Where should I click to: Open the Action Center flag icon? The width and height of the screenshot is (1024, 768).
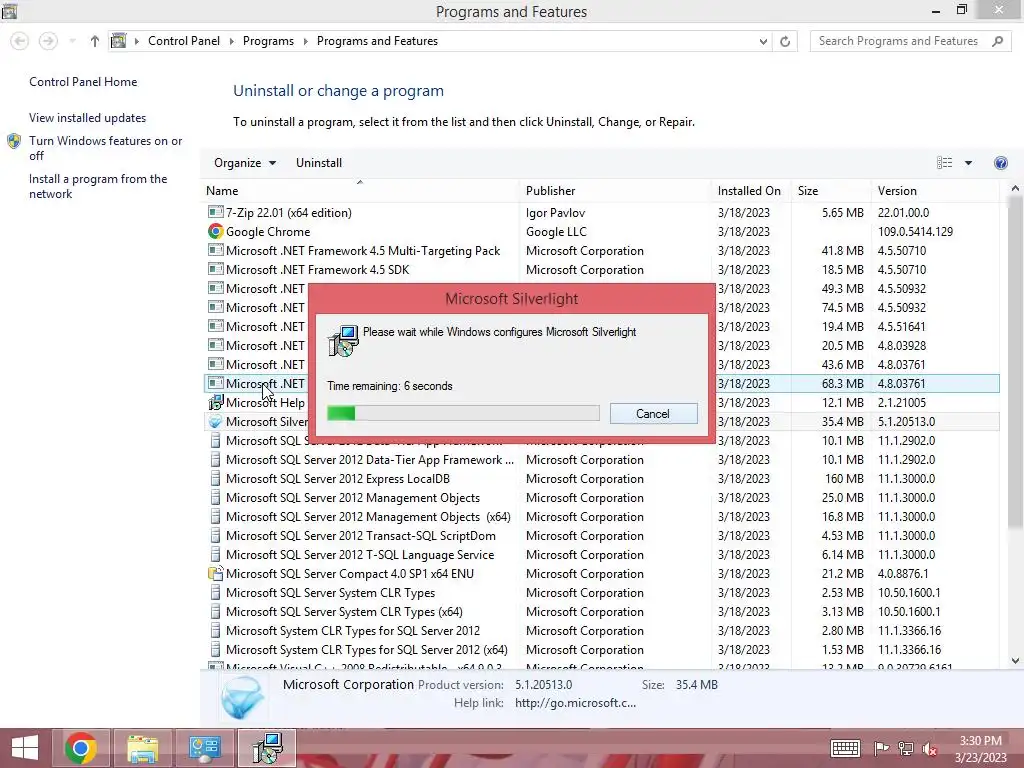click(x=881, y=748)
